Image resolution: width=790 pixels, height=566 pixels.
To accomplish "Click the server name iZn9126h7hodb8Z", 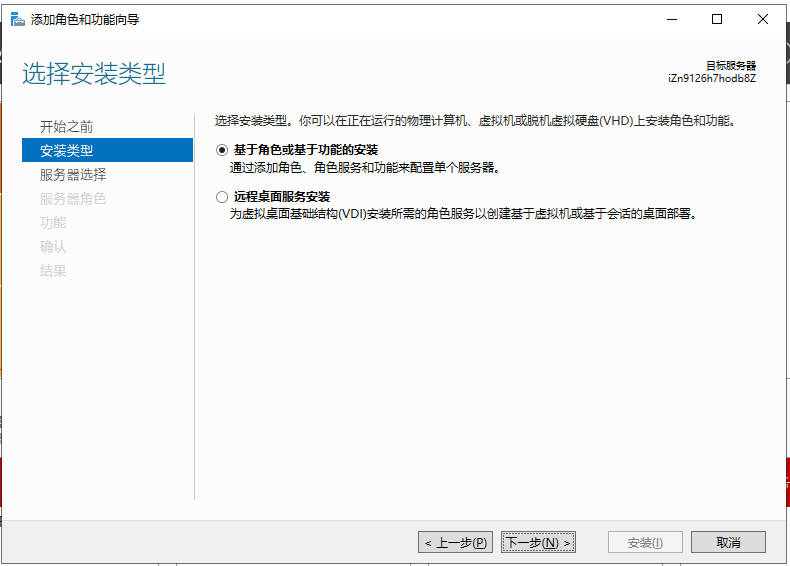I will (712, 79).
